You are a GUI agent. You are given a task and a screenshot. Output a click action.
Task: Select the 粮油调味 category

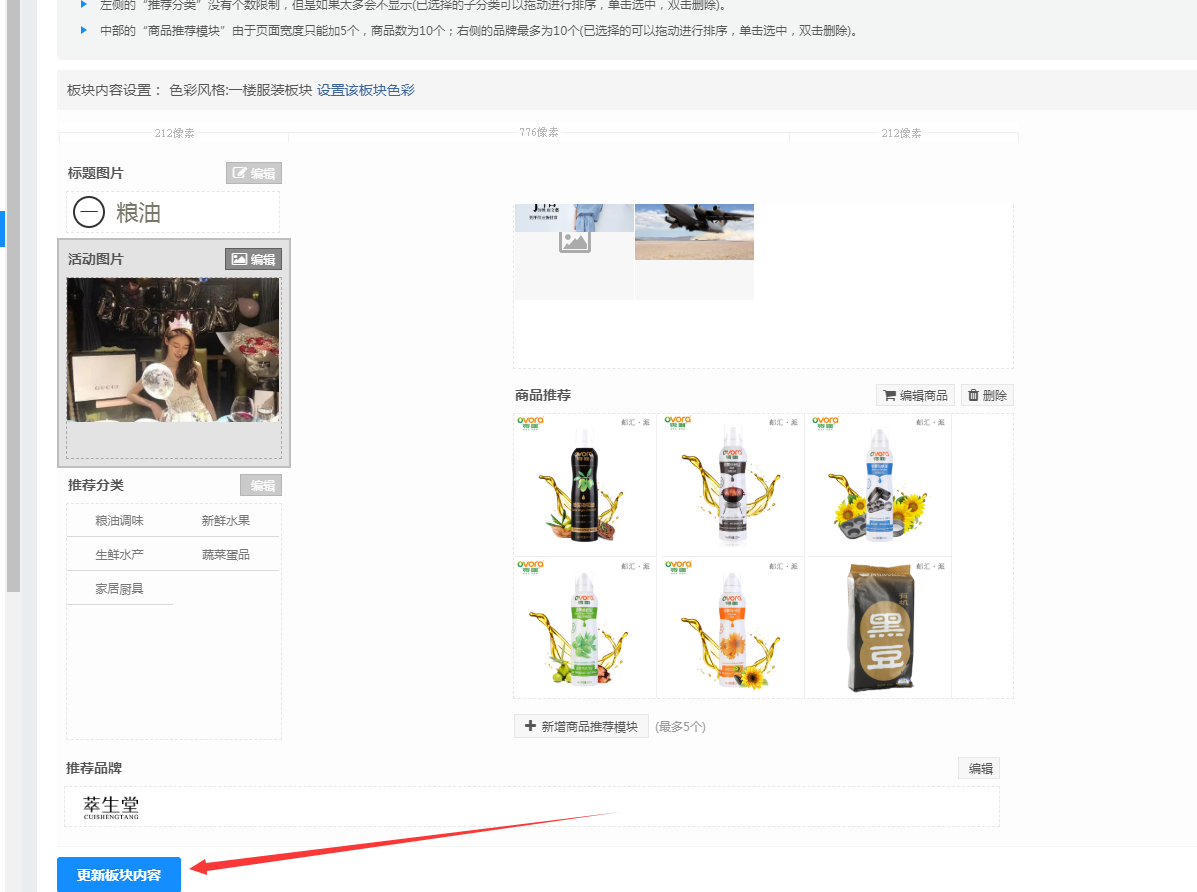point(120,520)
